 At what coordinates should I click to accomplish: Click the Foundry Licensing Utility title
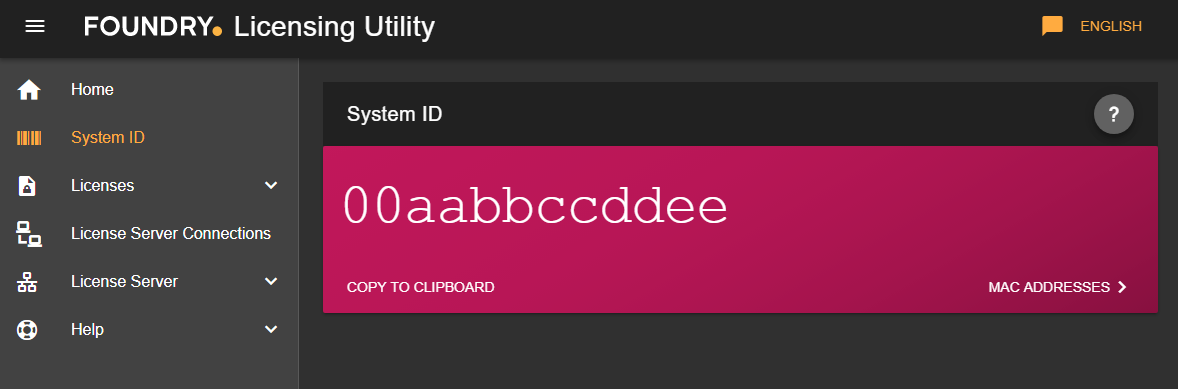coord(259,26)
